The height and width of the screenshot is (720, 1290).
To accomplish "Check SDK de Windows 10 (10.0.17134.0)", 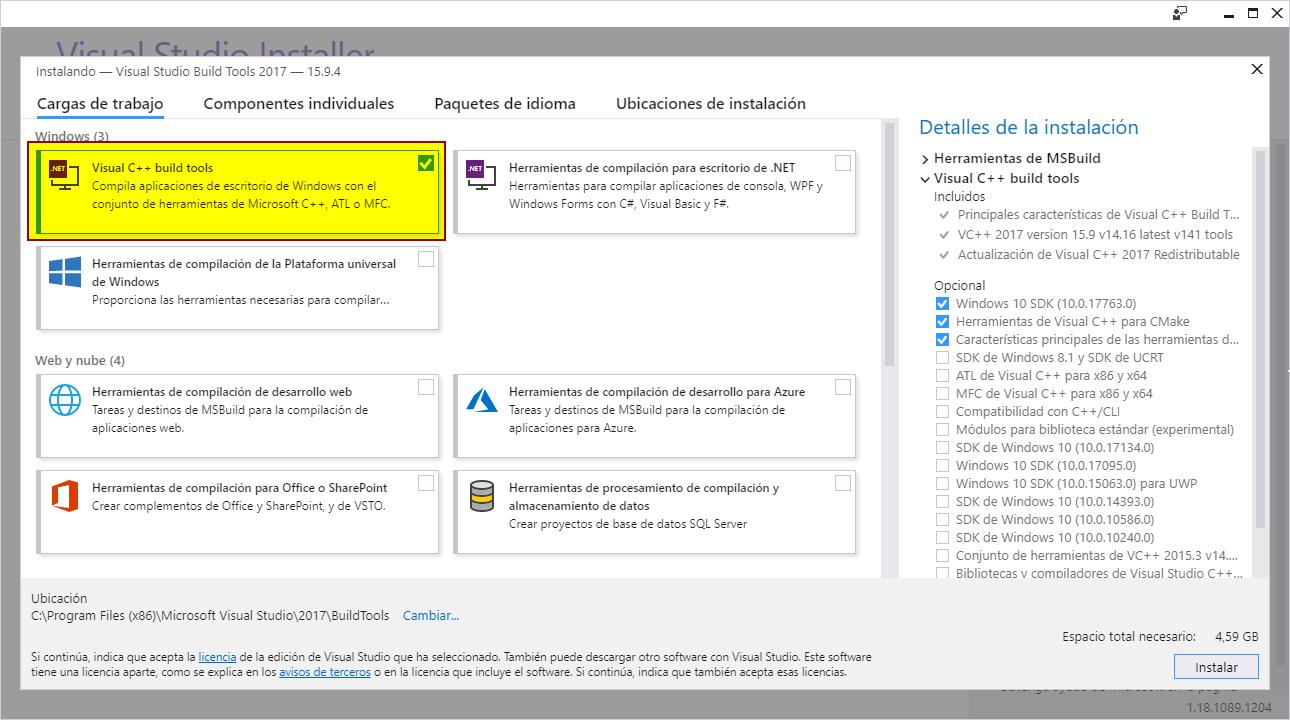I will pyautogui.click(x=942, y=447).
